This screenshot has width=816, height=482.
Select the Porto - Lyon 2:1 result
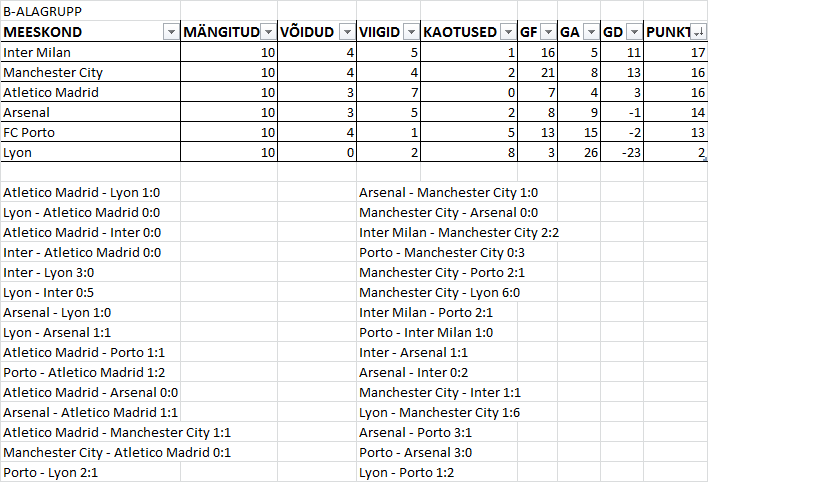[50, 473]
